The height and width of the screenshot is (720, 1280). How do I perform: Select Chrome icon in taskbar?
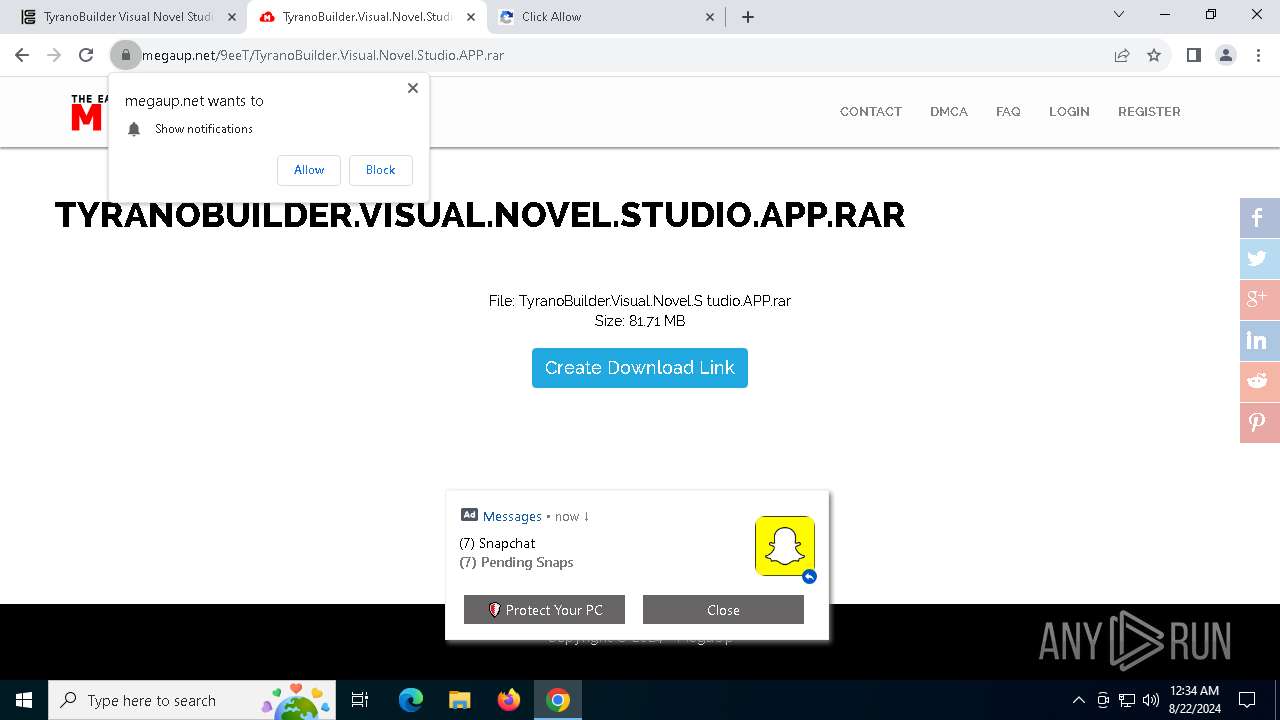click(x=558, y=700)
